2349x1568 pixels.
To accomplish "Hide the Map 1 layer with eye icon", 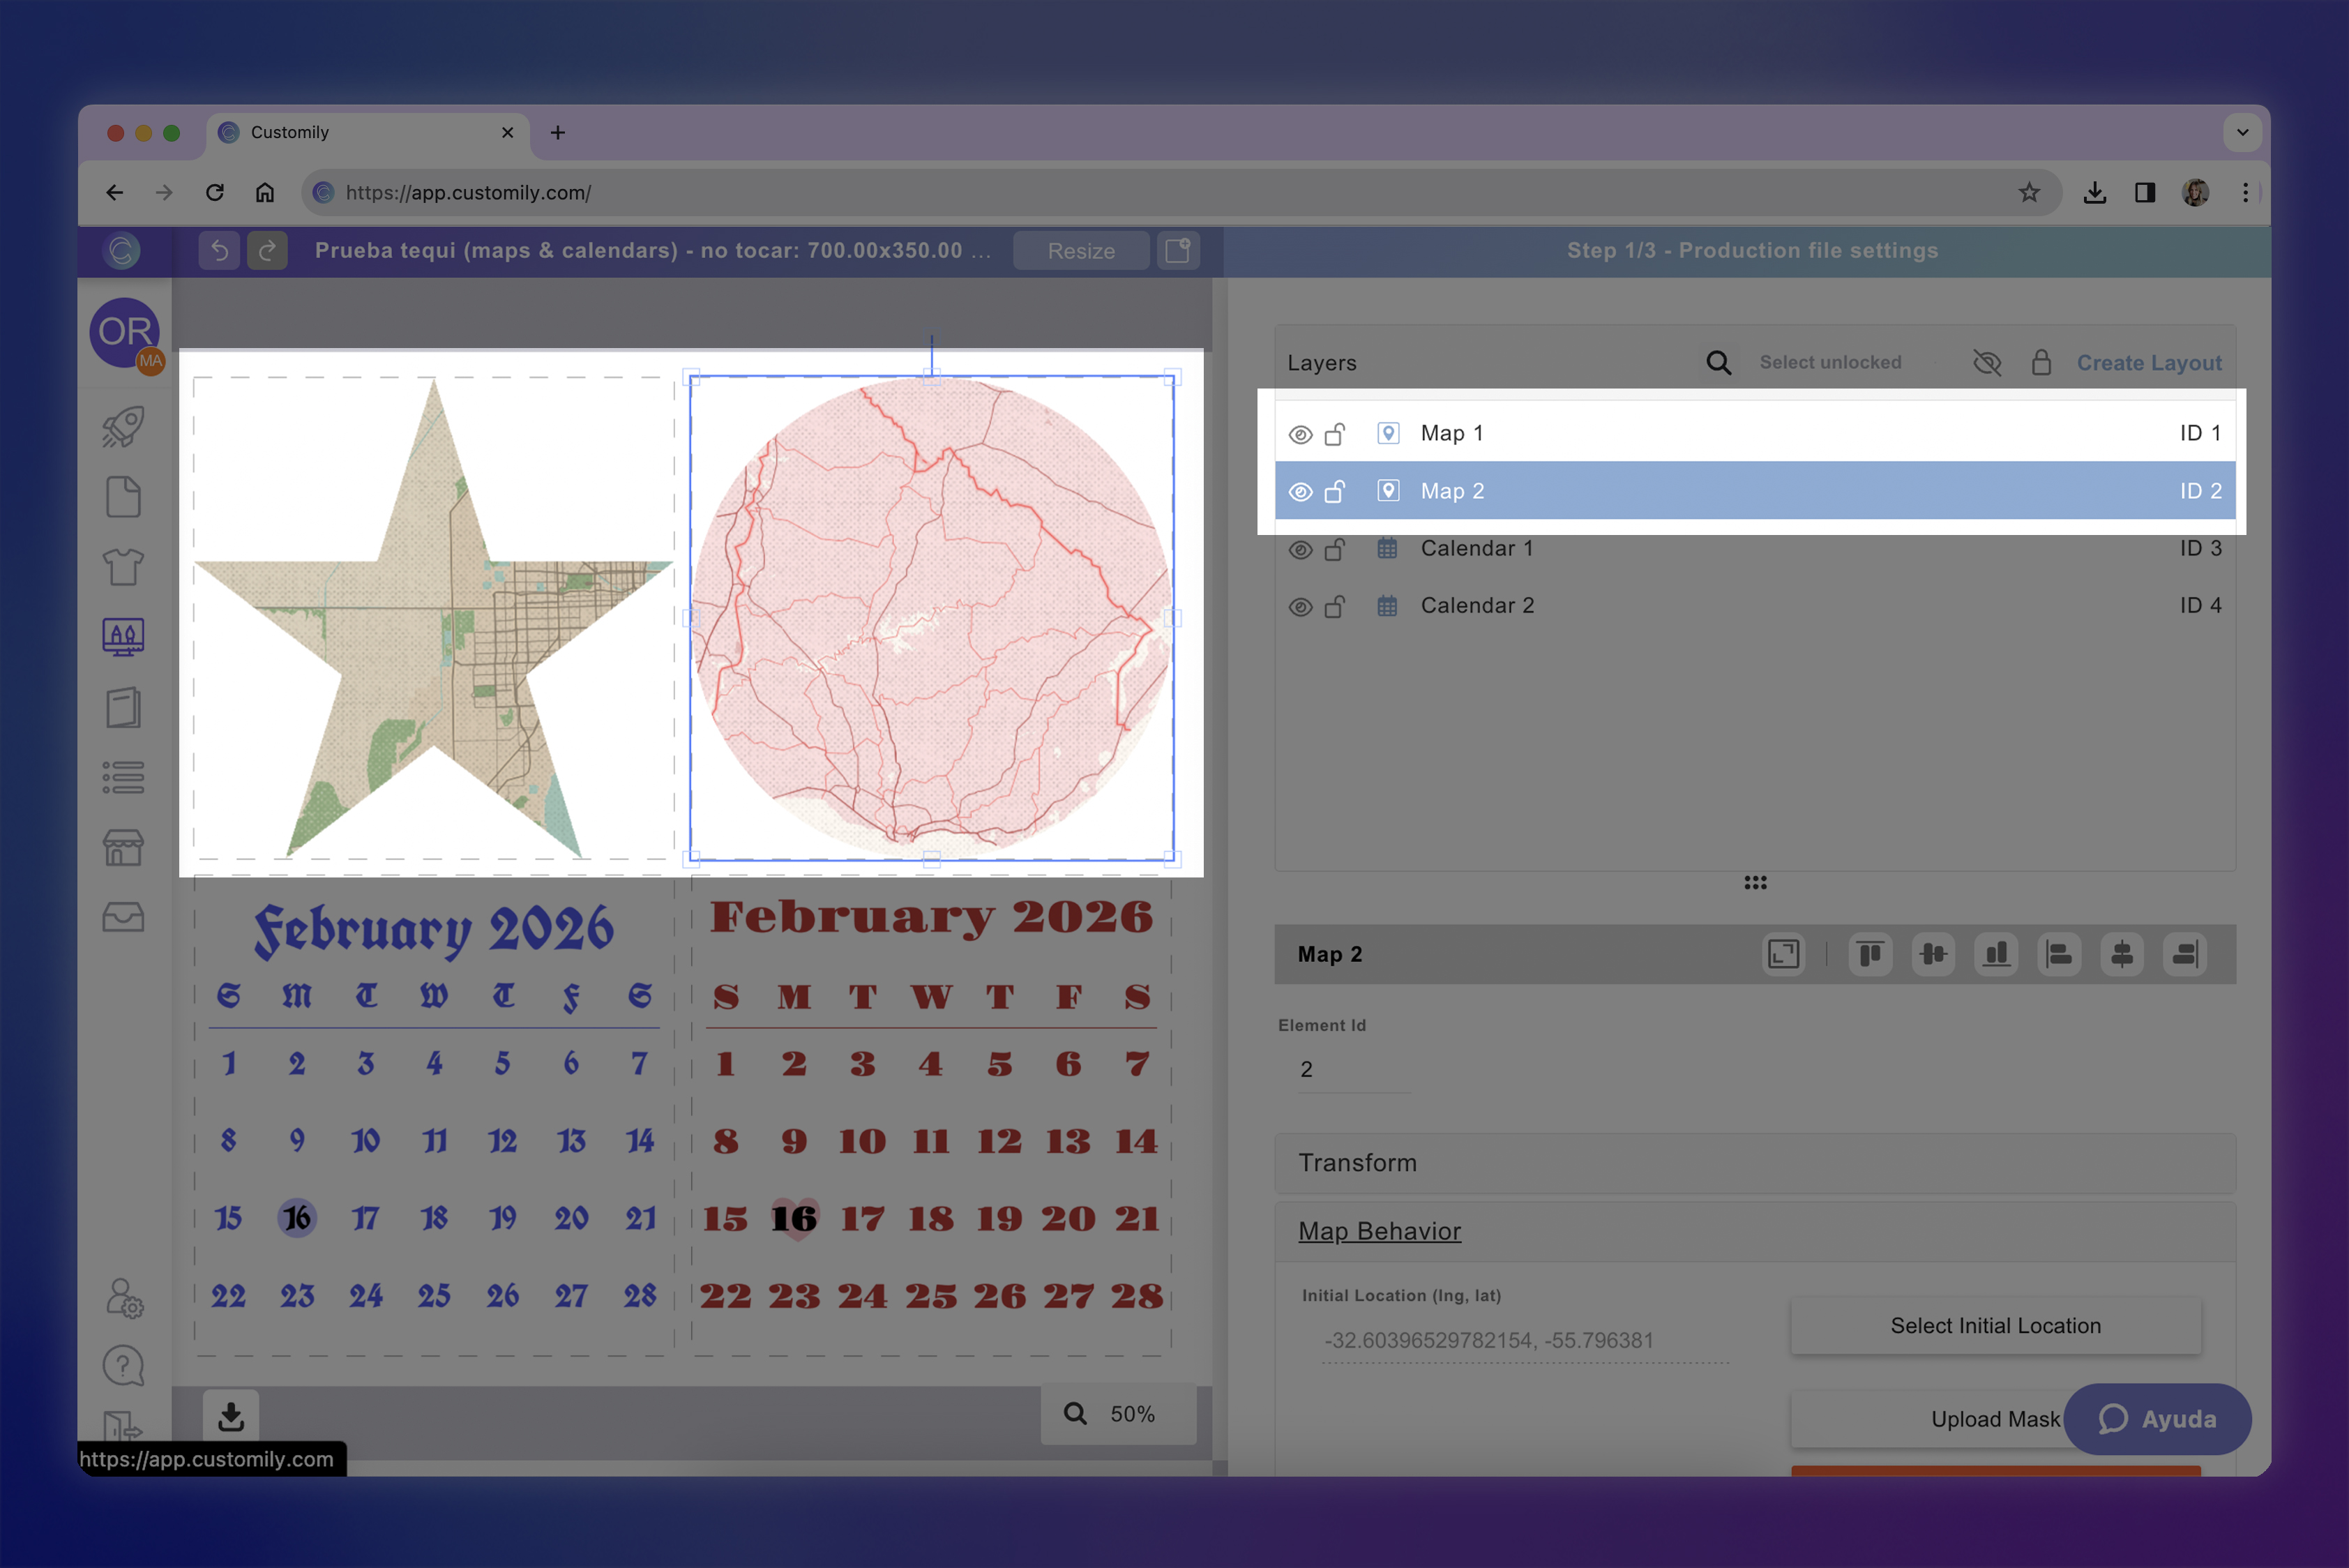I will click(1300, 434).
